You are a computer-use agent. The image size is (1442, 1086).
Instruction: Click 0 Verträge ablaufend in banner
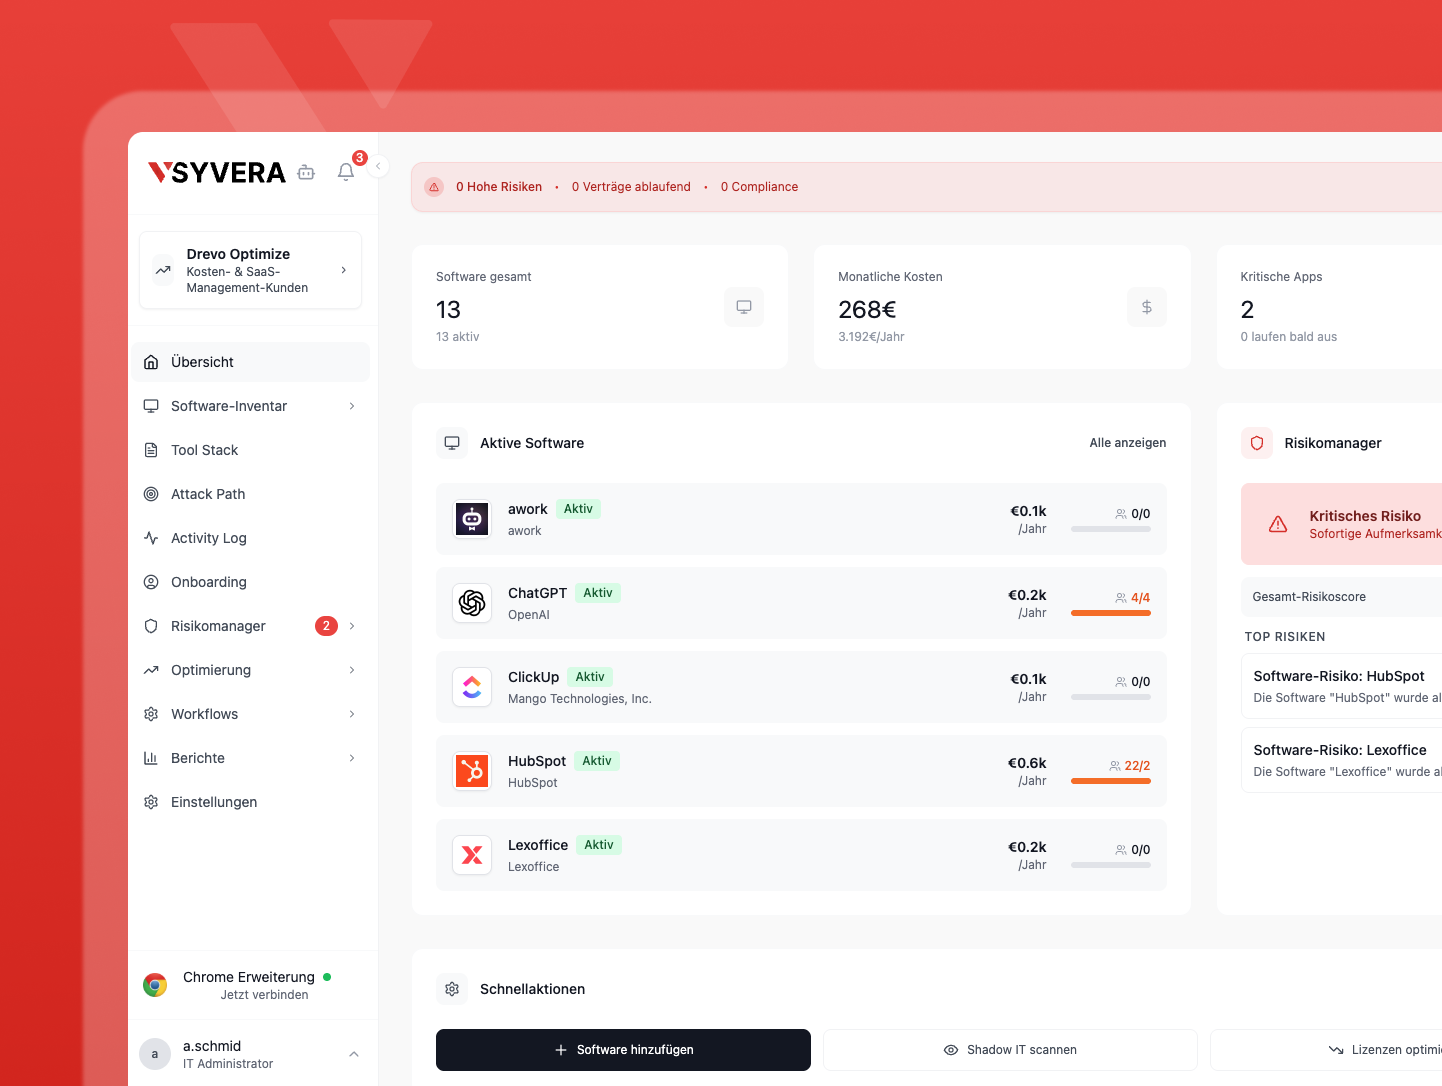631,187
